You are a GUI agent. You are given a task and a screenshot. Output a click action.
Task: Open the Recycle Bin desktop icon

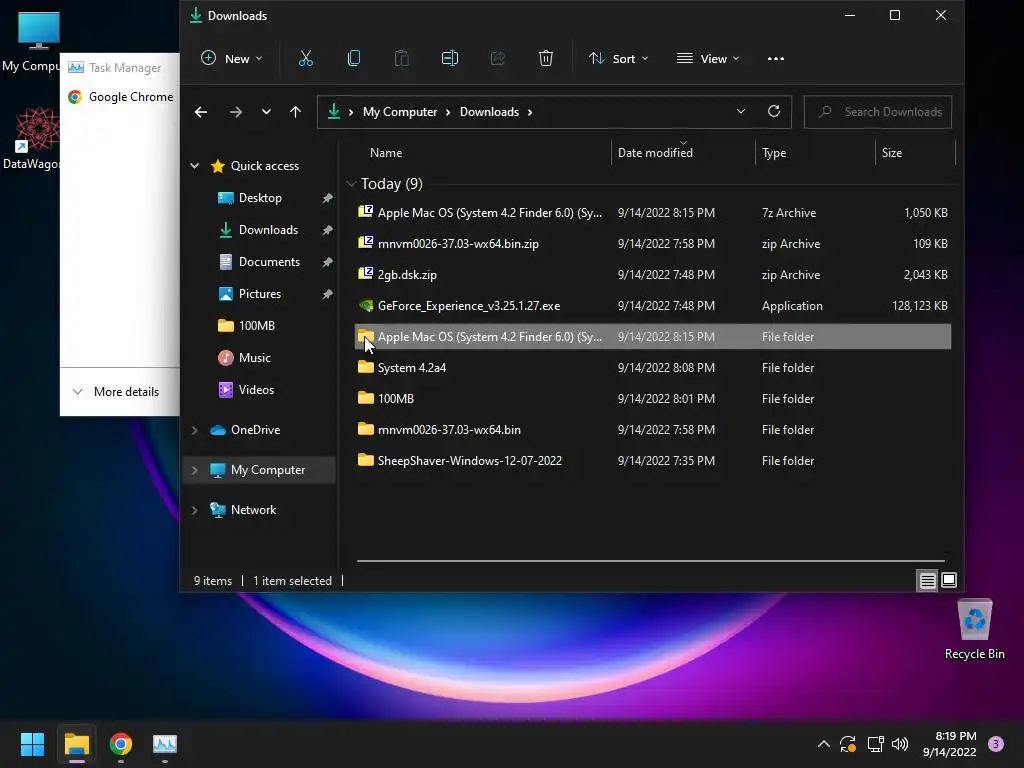(974, 630)
